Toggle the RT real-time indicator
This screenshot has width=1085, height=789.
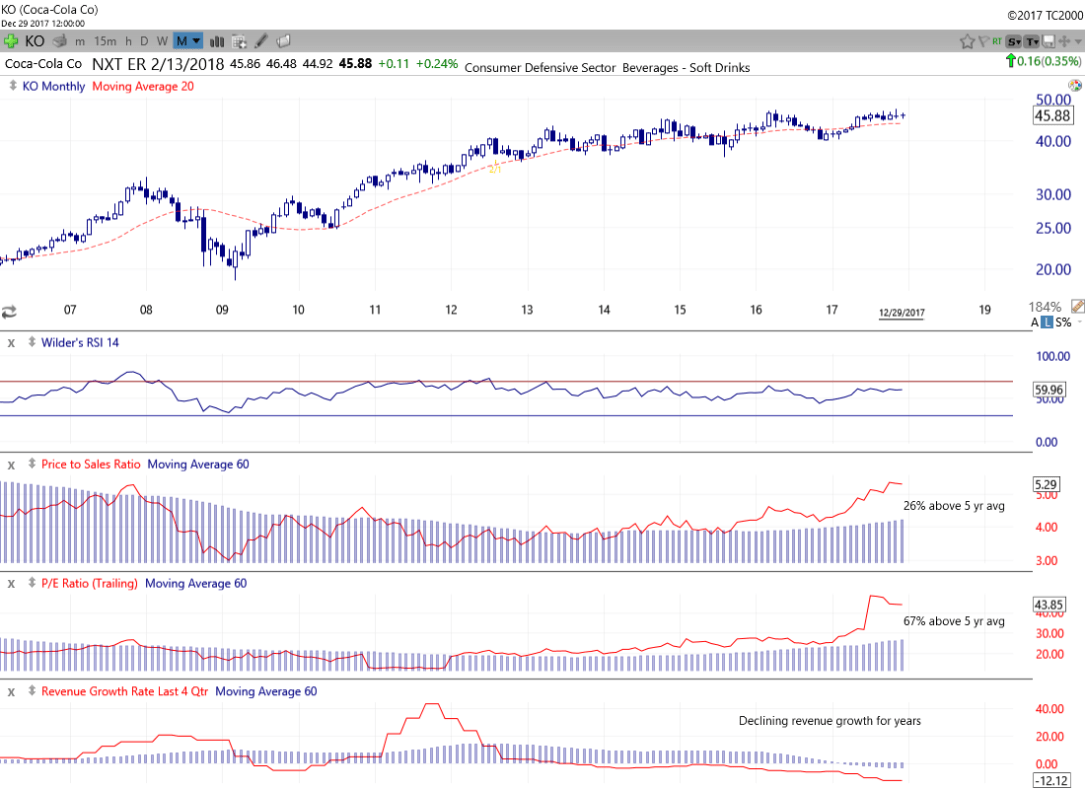[x=998, y=41]
